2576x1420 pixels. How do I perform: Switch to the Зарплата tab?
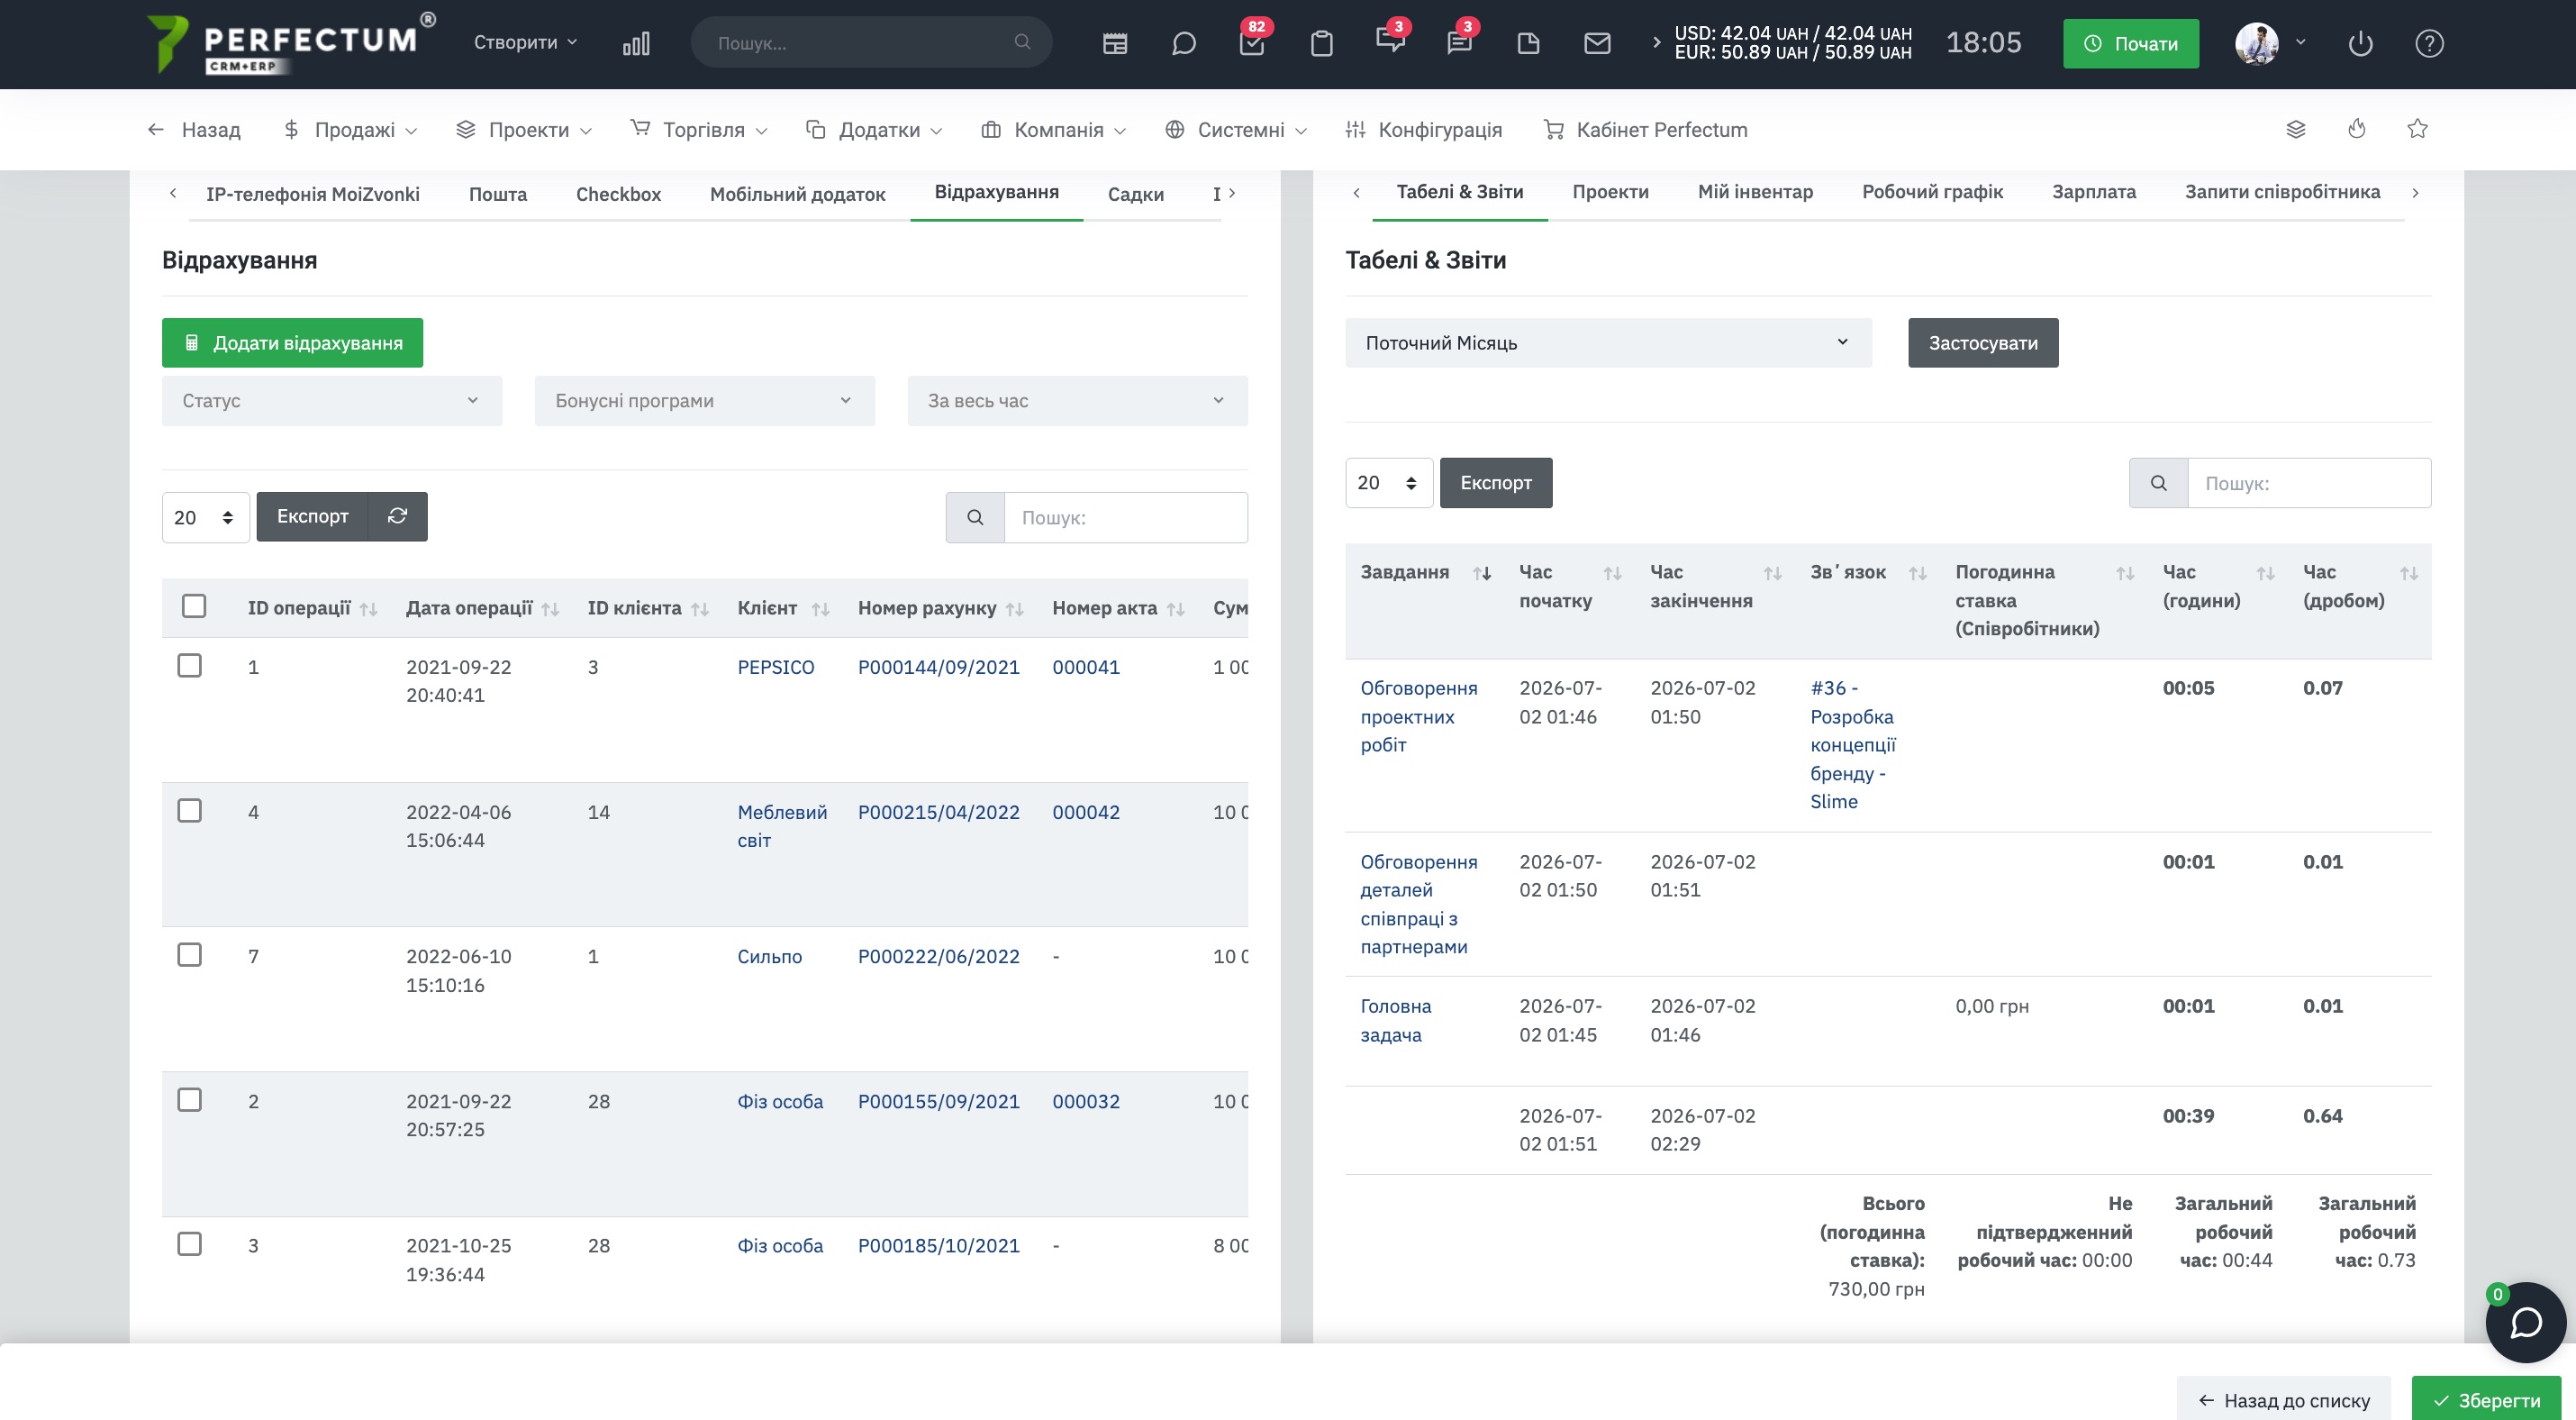[x=2093, y=191]
